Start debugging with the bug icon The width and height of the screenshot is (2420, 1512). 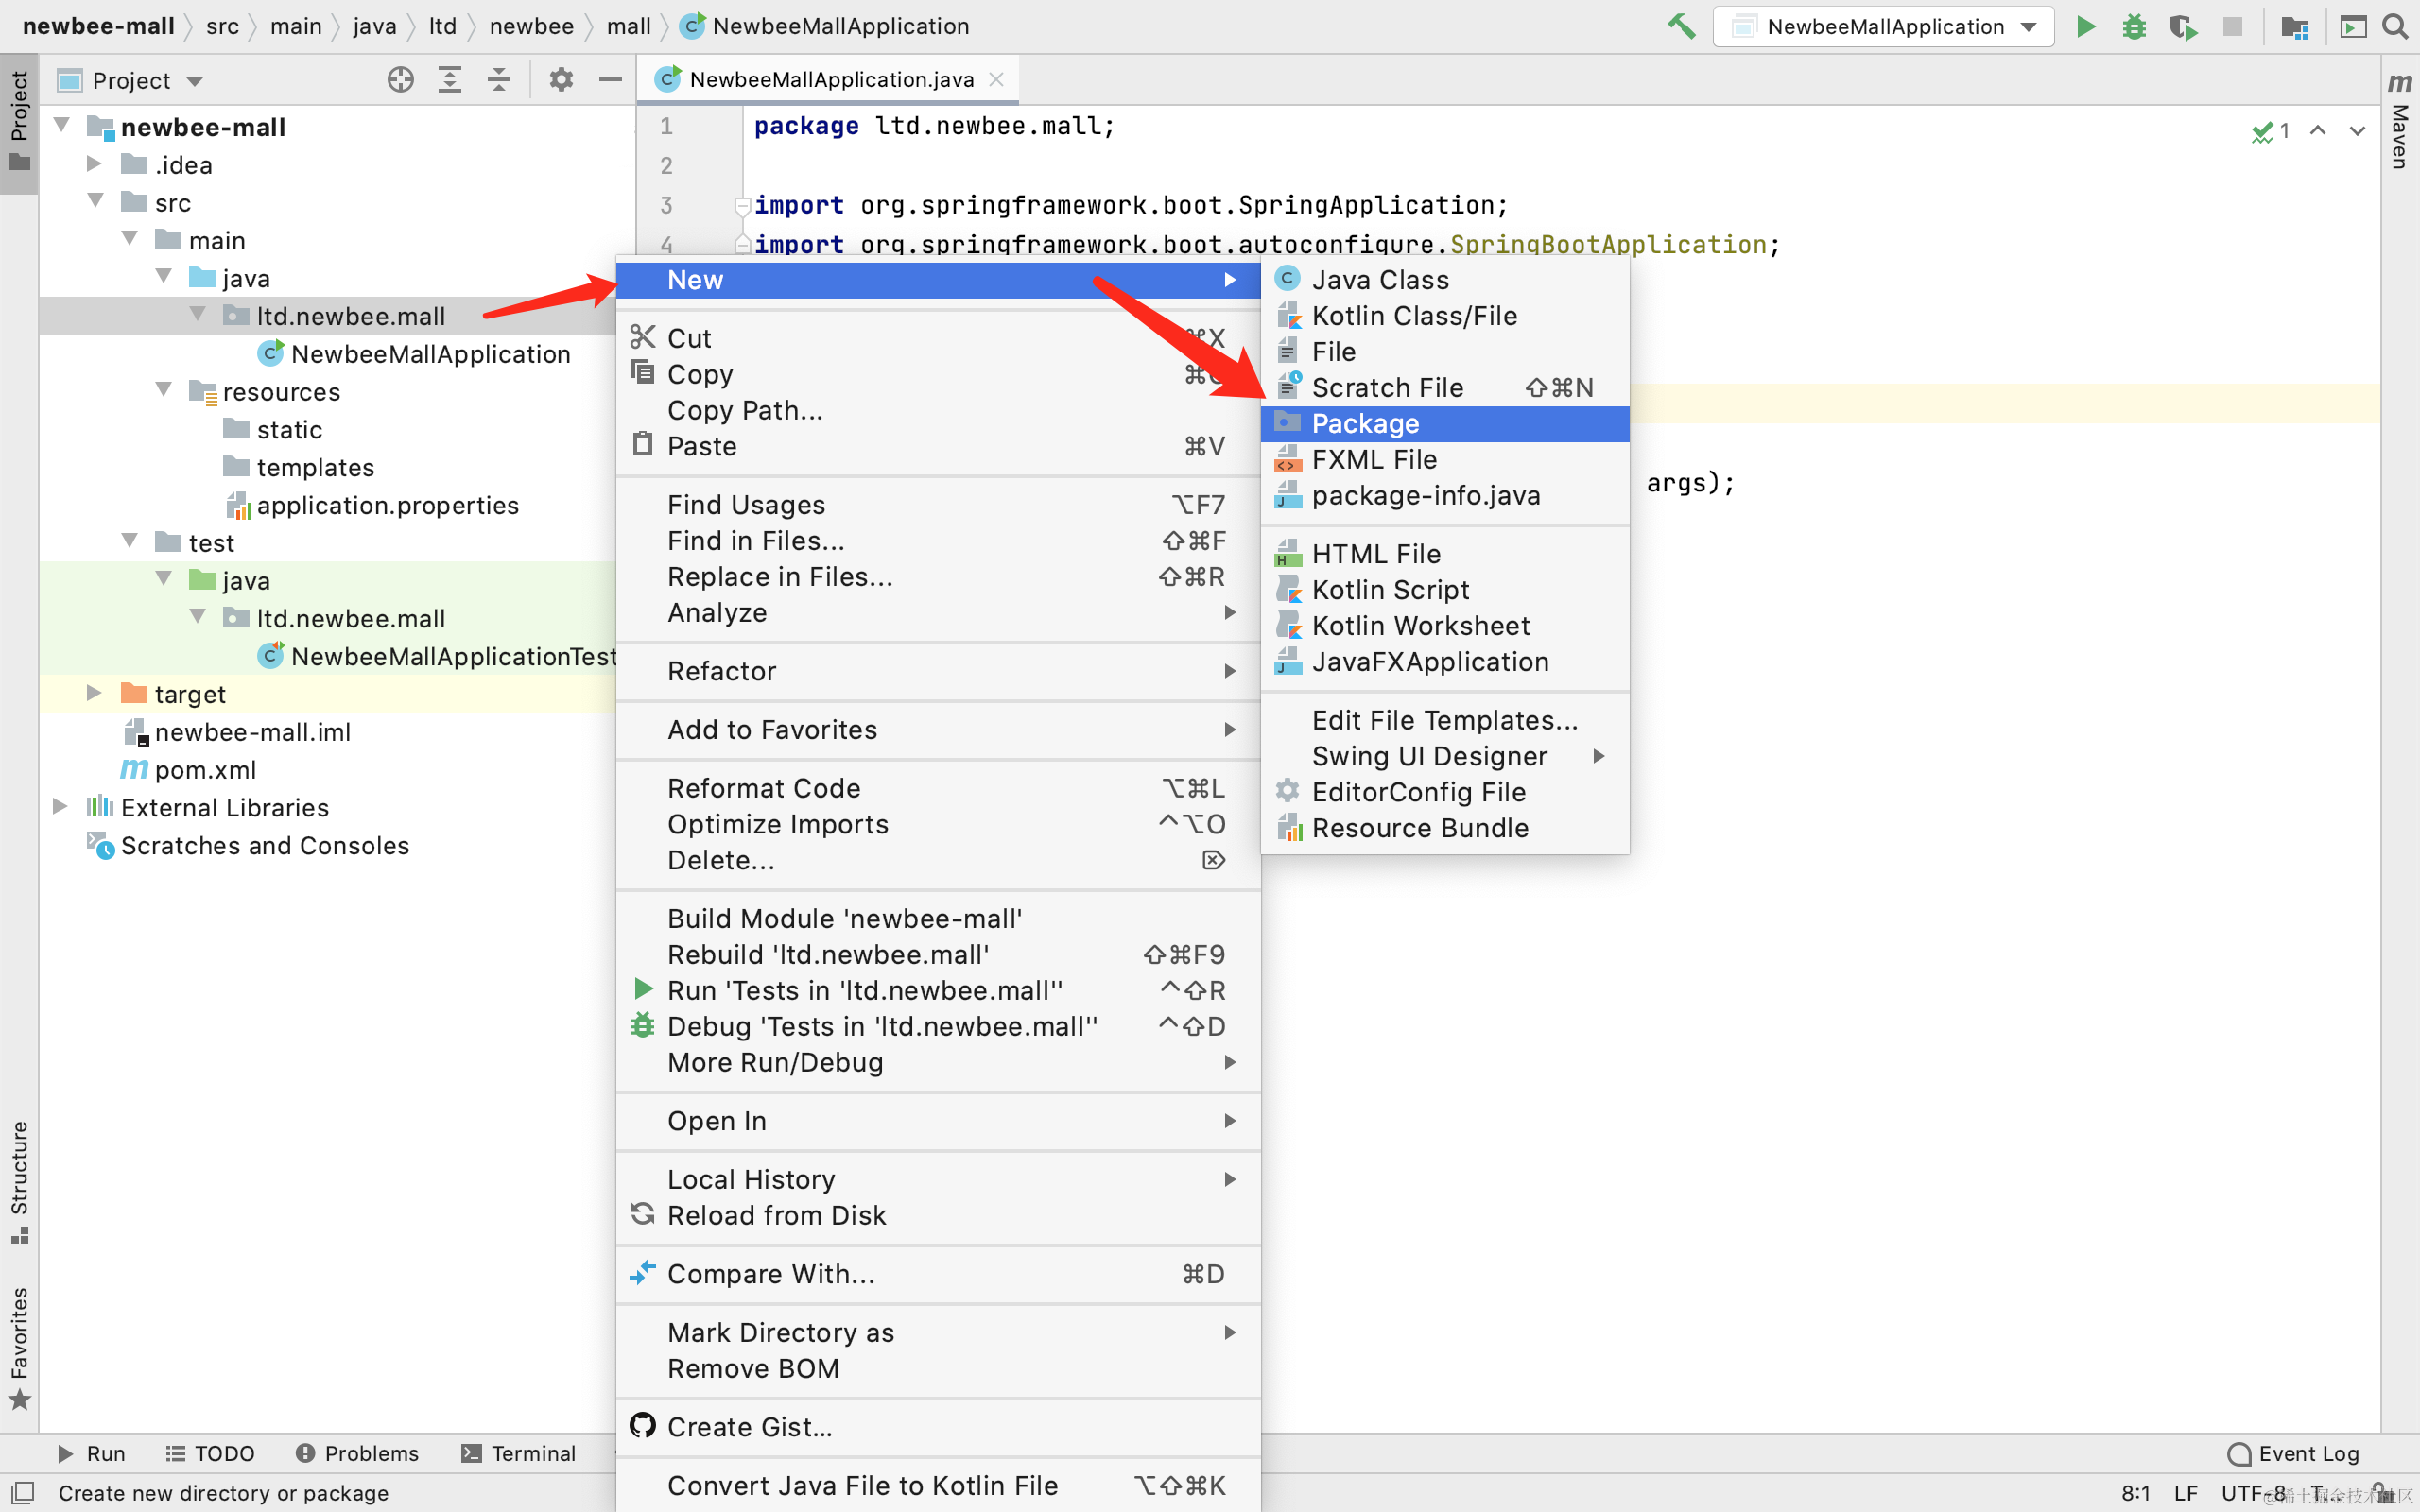(2134, 26)
